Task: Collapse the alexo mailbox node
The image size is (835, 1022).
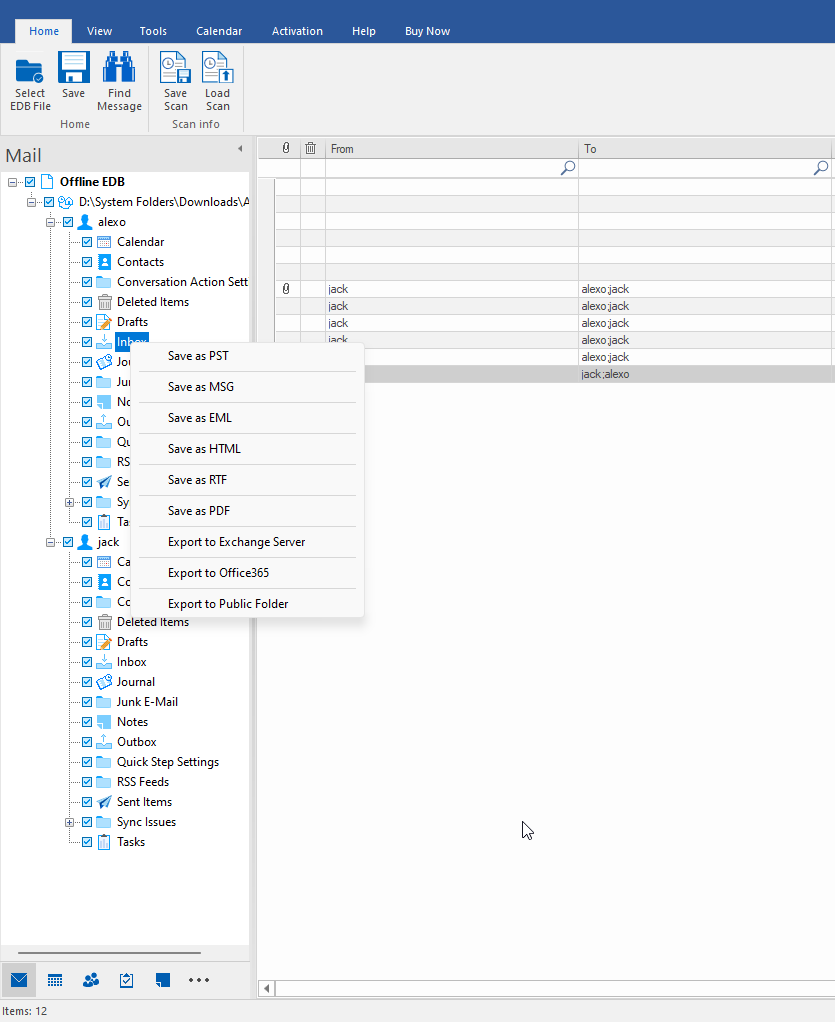Action: tap(50, 222)
